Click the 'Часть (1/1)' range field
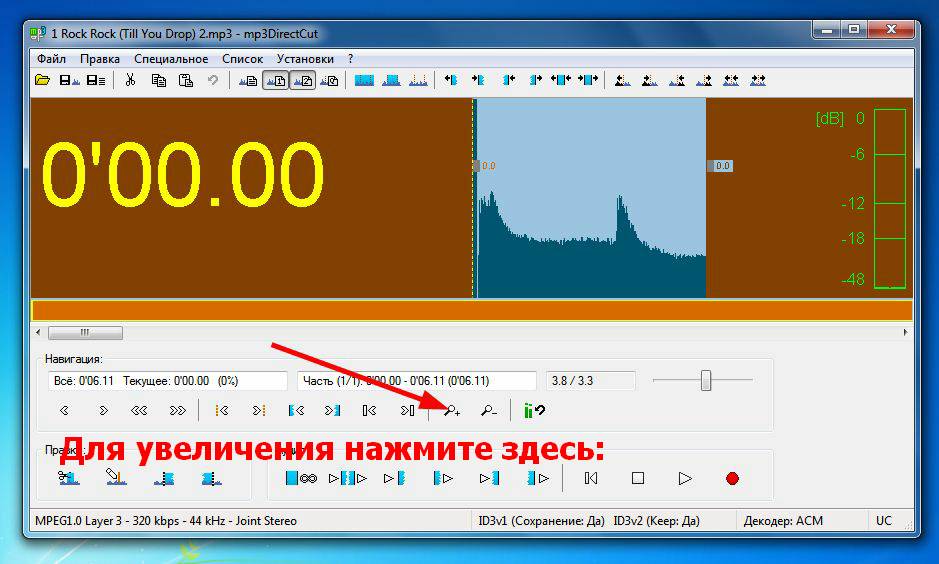Screen dimensions: 939x564 click(x=417, y=381)
